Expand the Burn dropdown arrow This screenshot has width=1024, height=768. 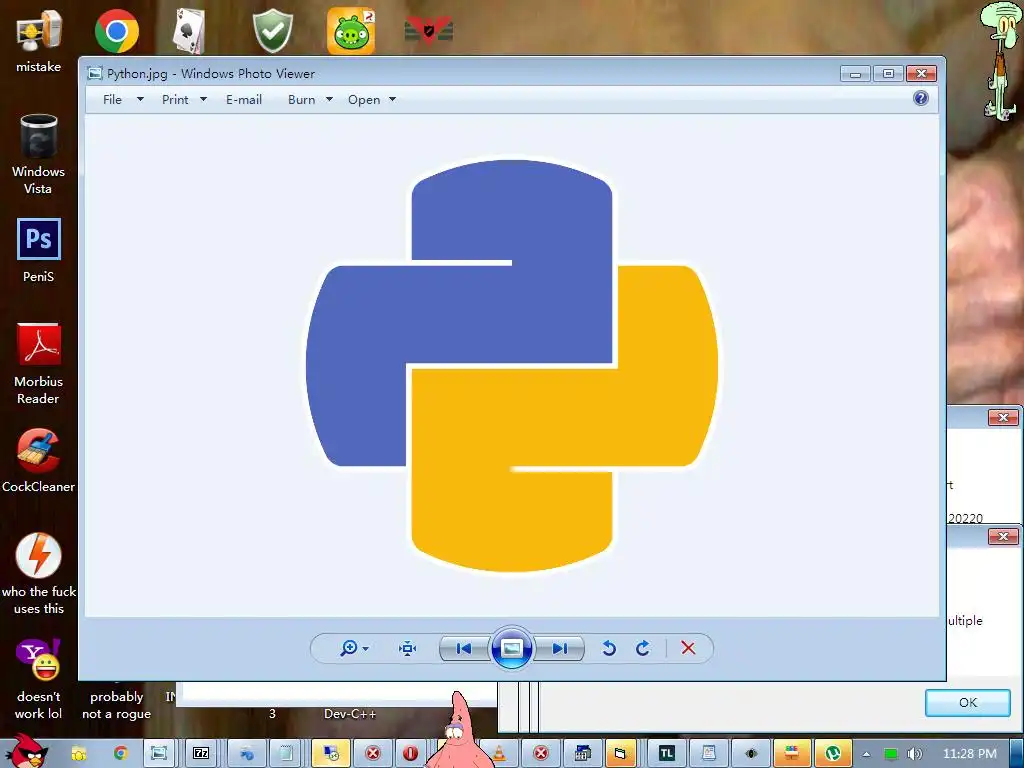(329, 99)
